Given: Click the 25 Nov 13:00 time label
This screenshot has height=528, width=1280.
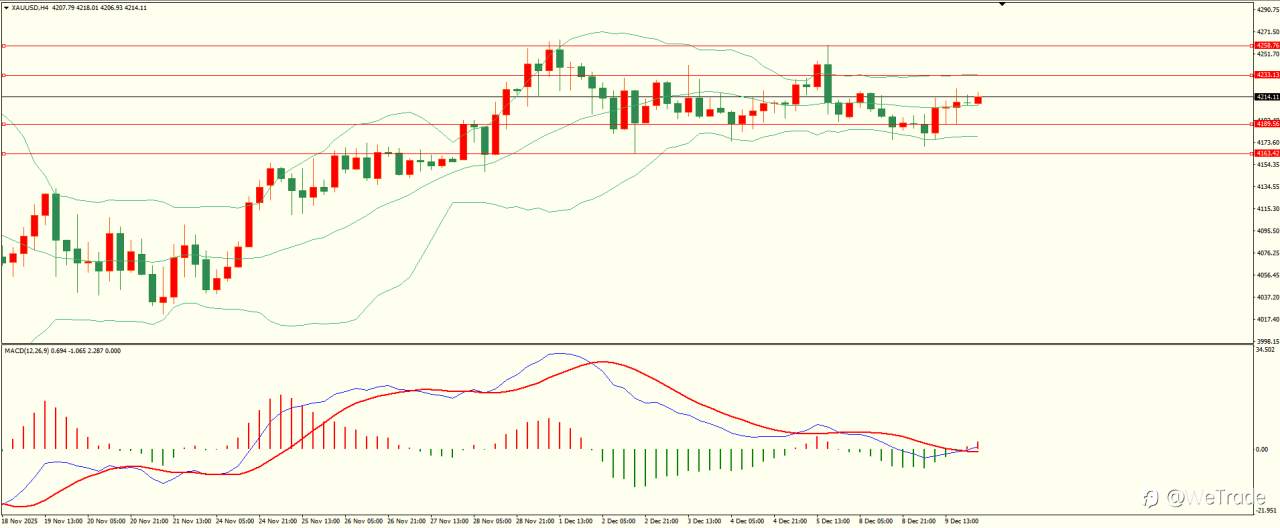Looking at the screenshot, I should coord(320,521).
